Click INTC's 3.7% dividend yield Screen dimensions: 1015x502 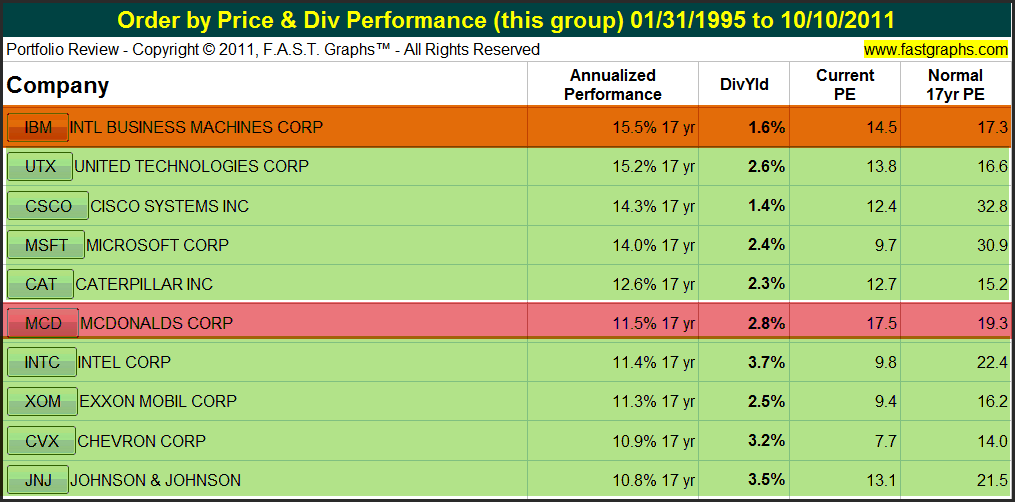[x=766, y=363]
